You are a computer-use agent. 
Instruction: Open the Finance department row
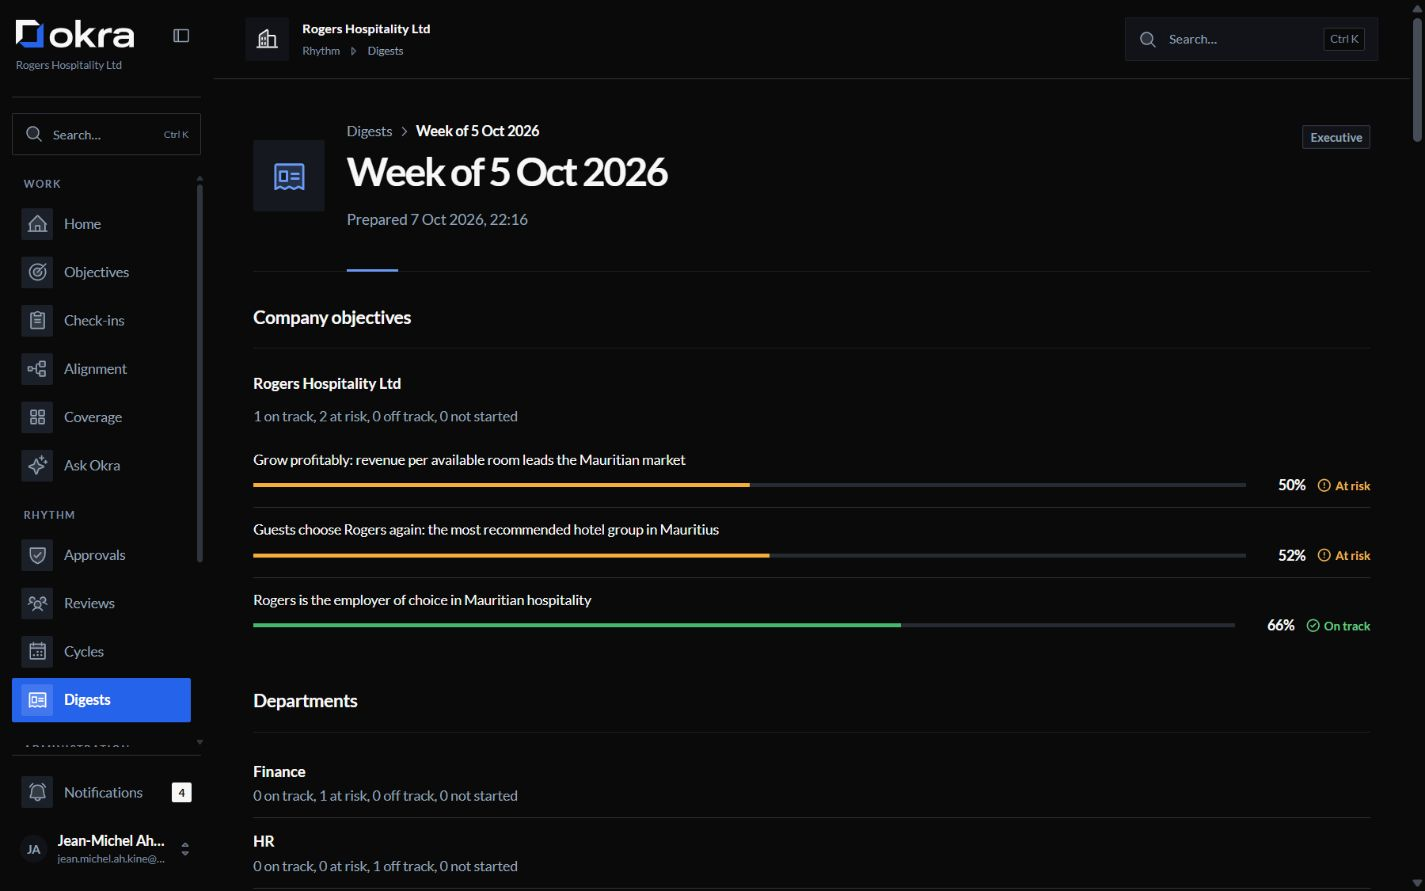click(811, 783)
